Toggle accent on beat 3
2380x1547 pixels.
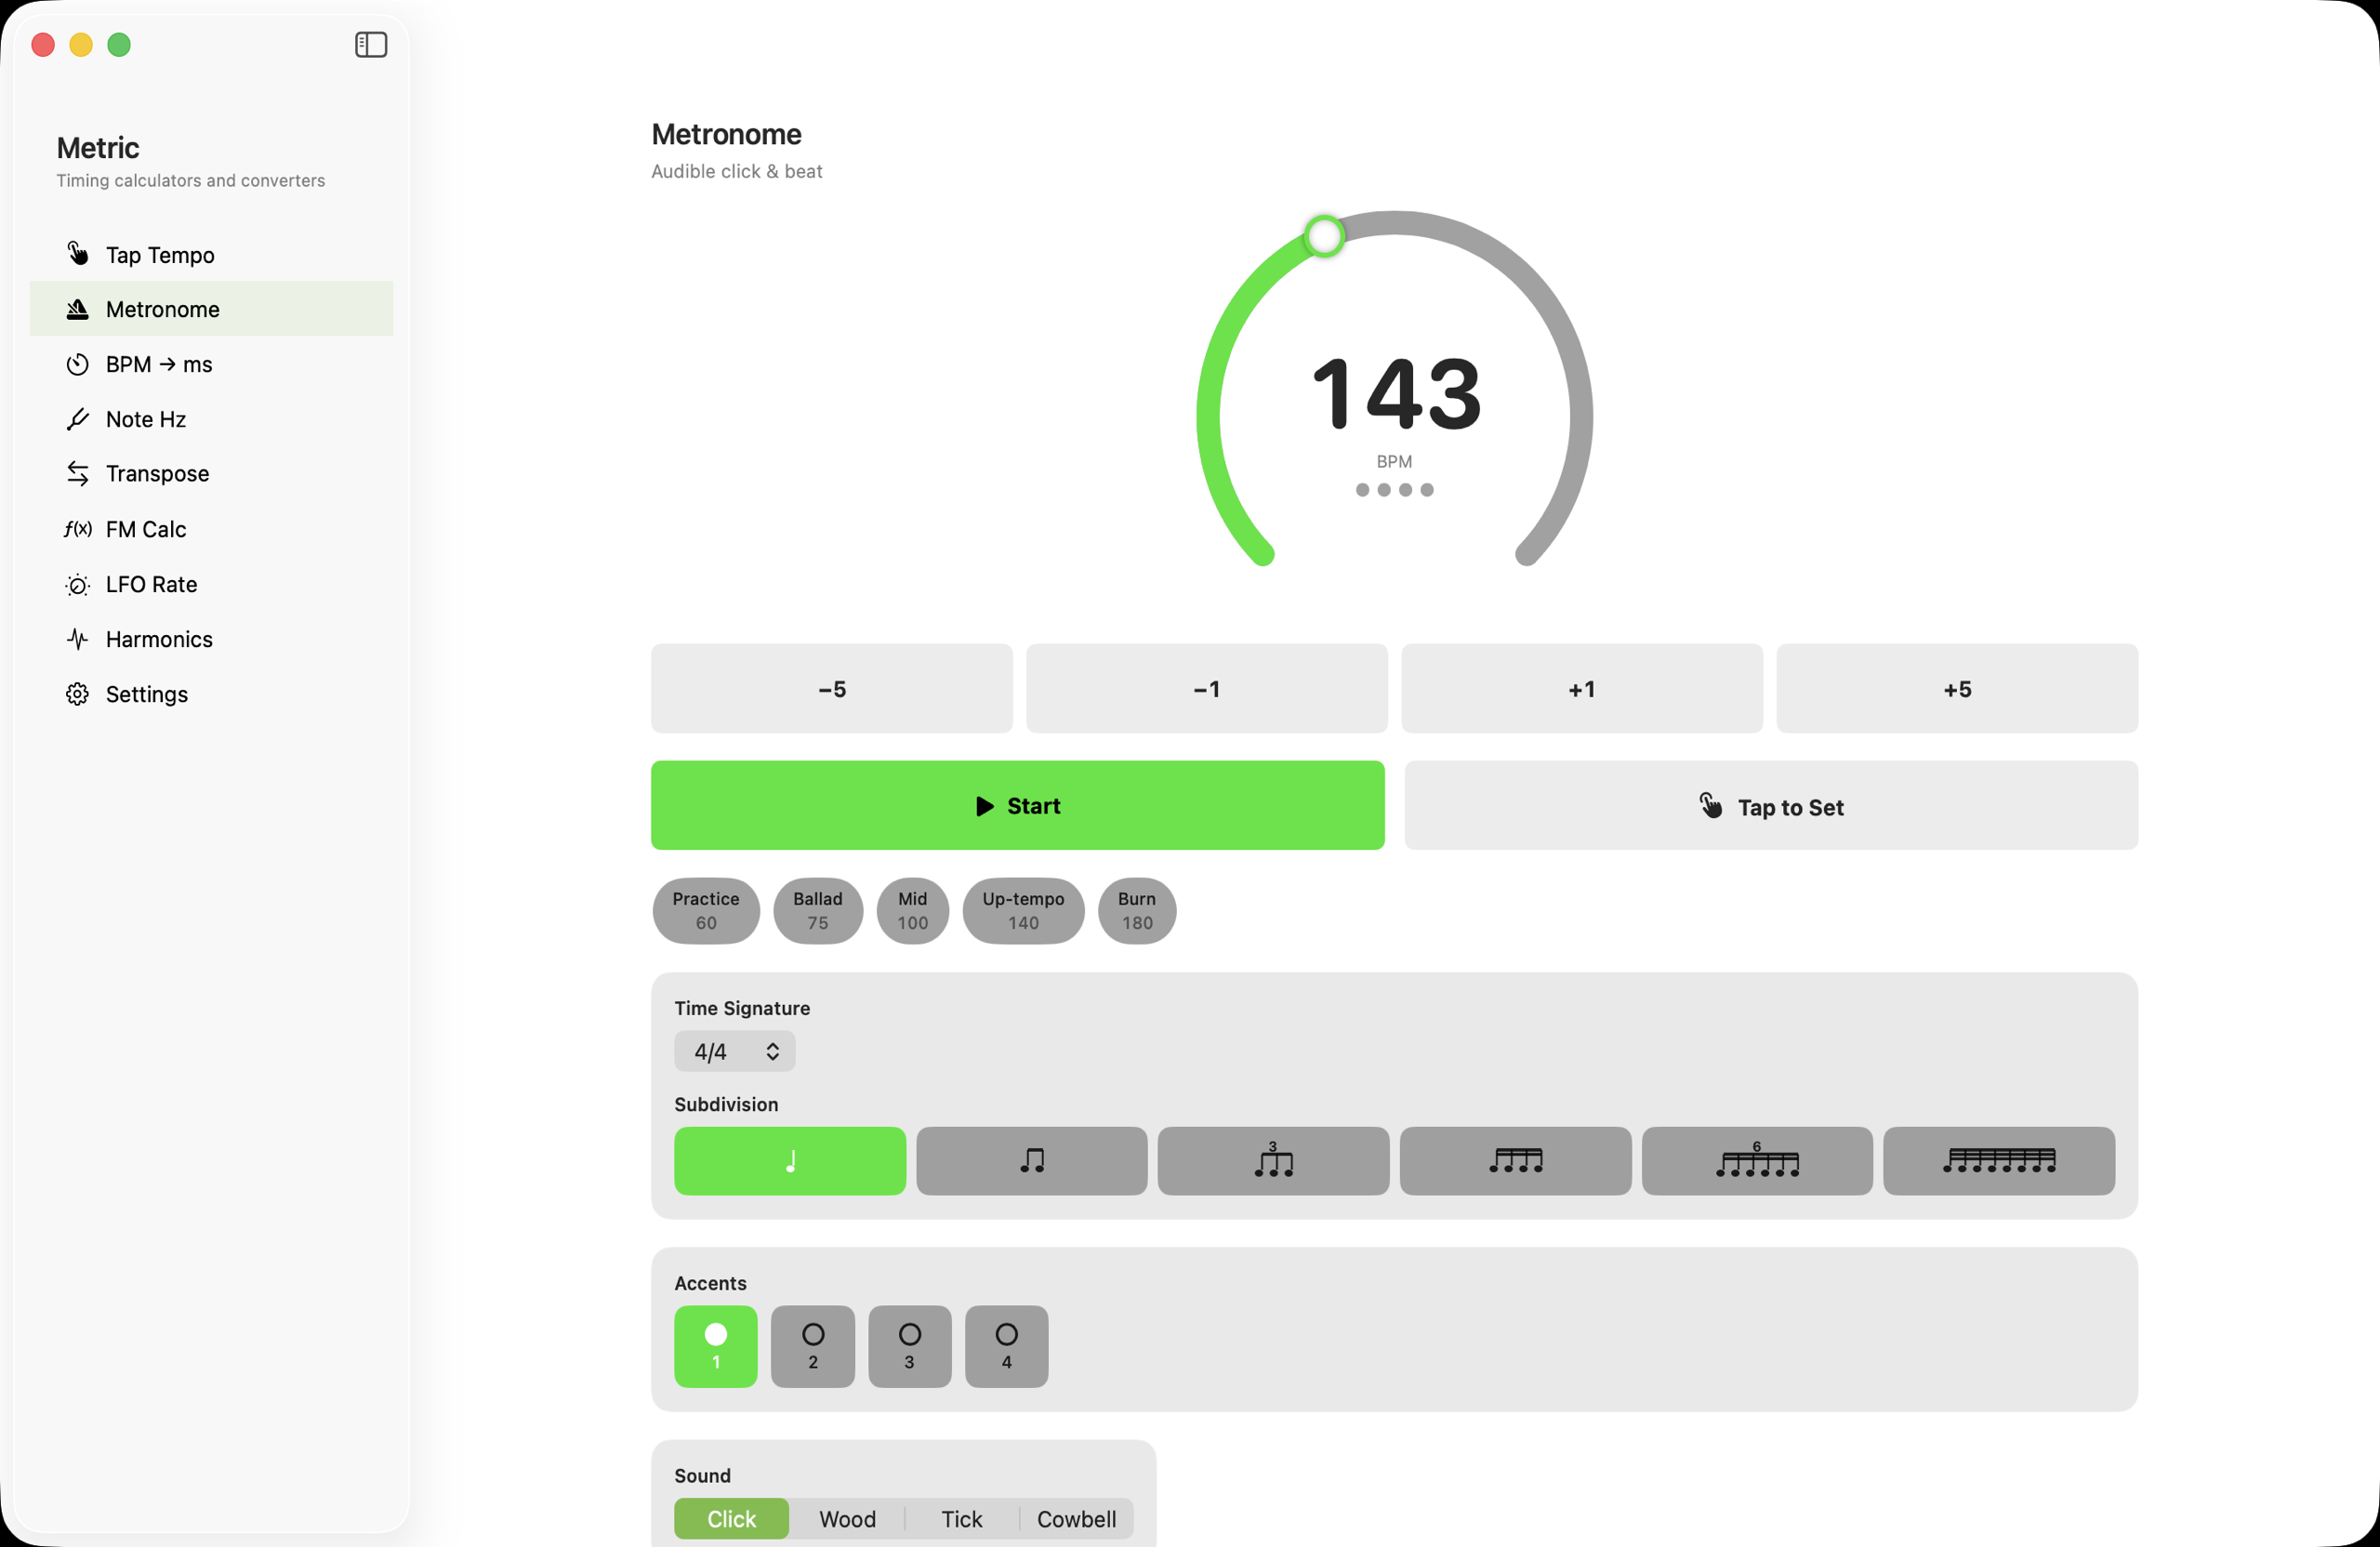pos(910,1346)
